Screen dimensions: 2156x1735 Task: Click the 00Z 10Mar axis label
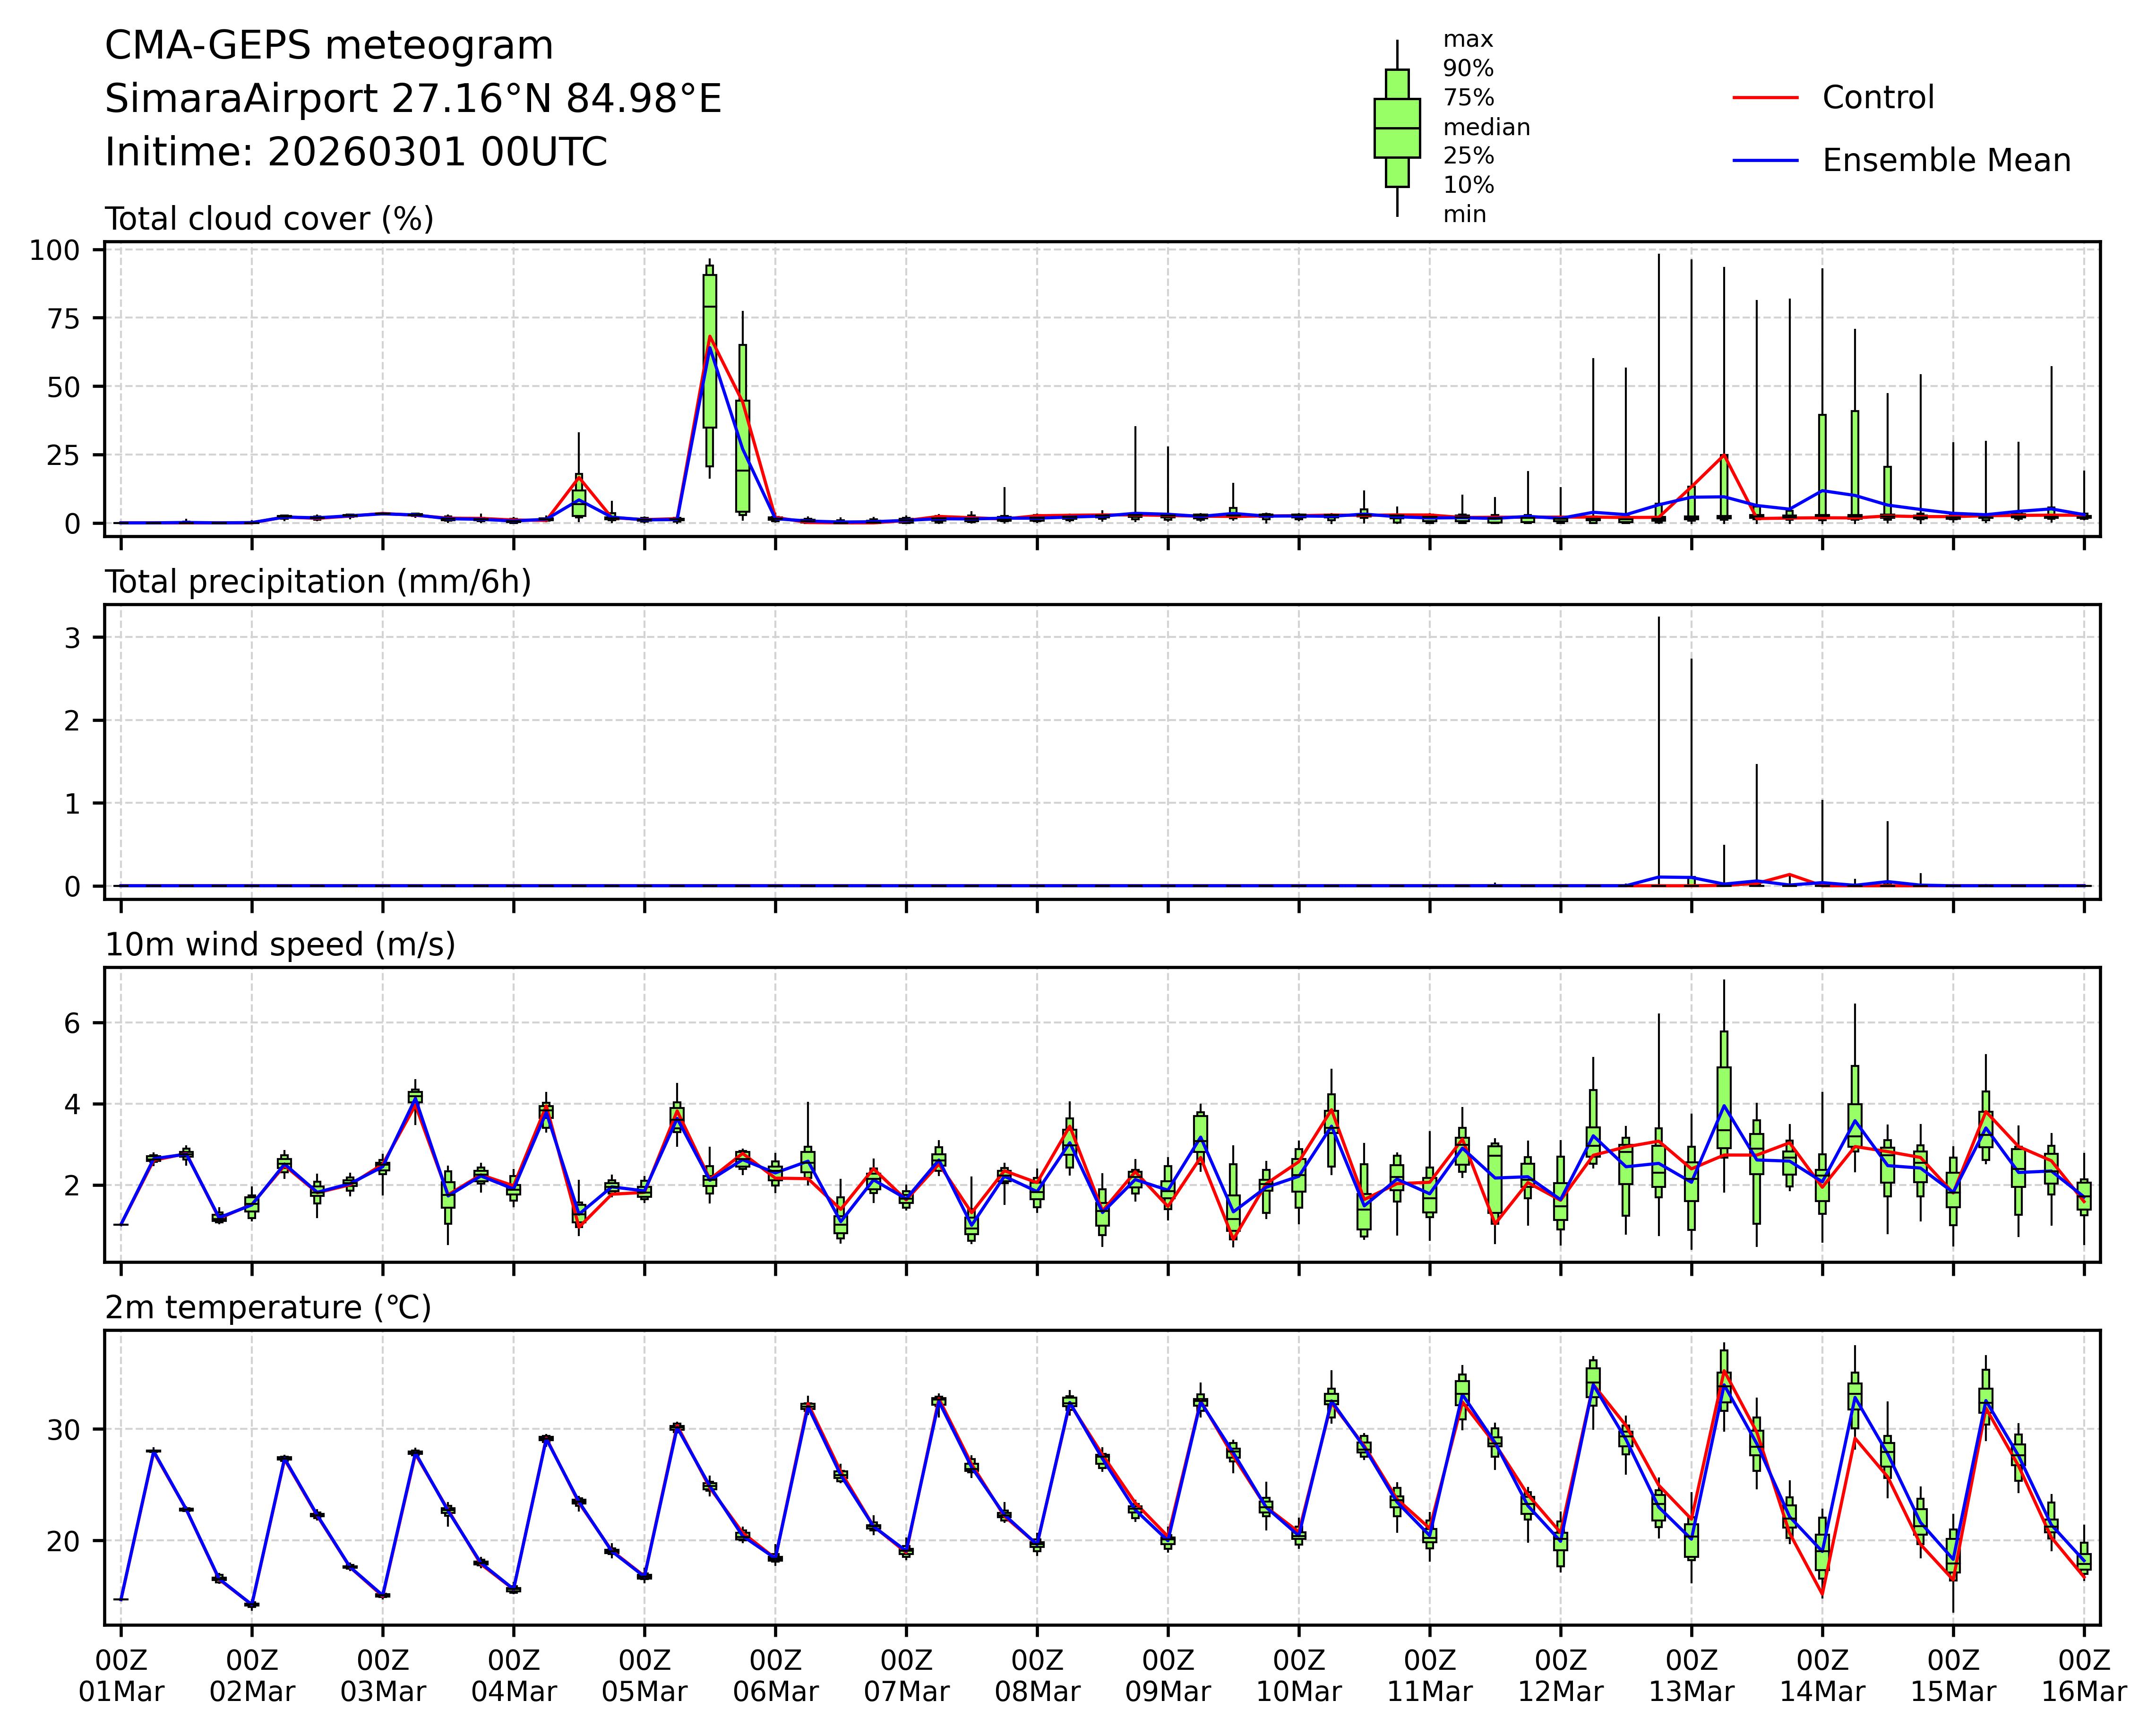[x=1298, y=1677]
